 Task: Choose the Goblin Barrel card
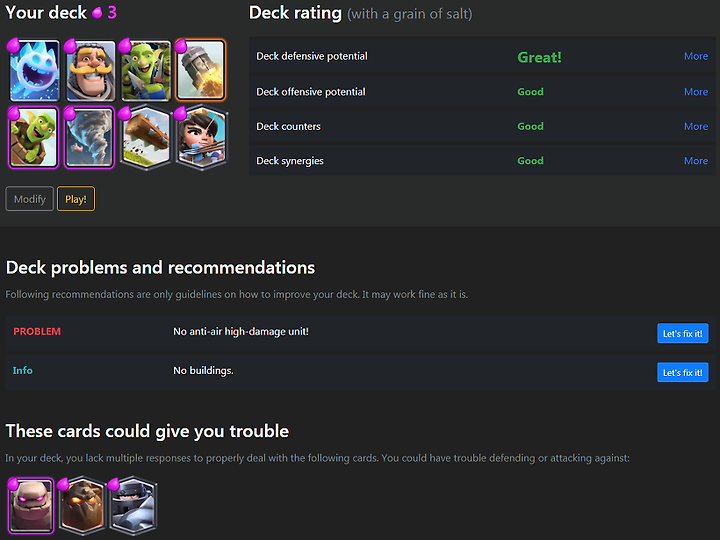point(34,137)
